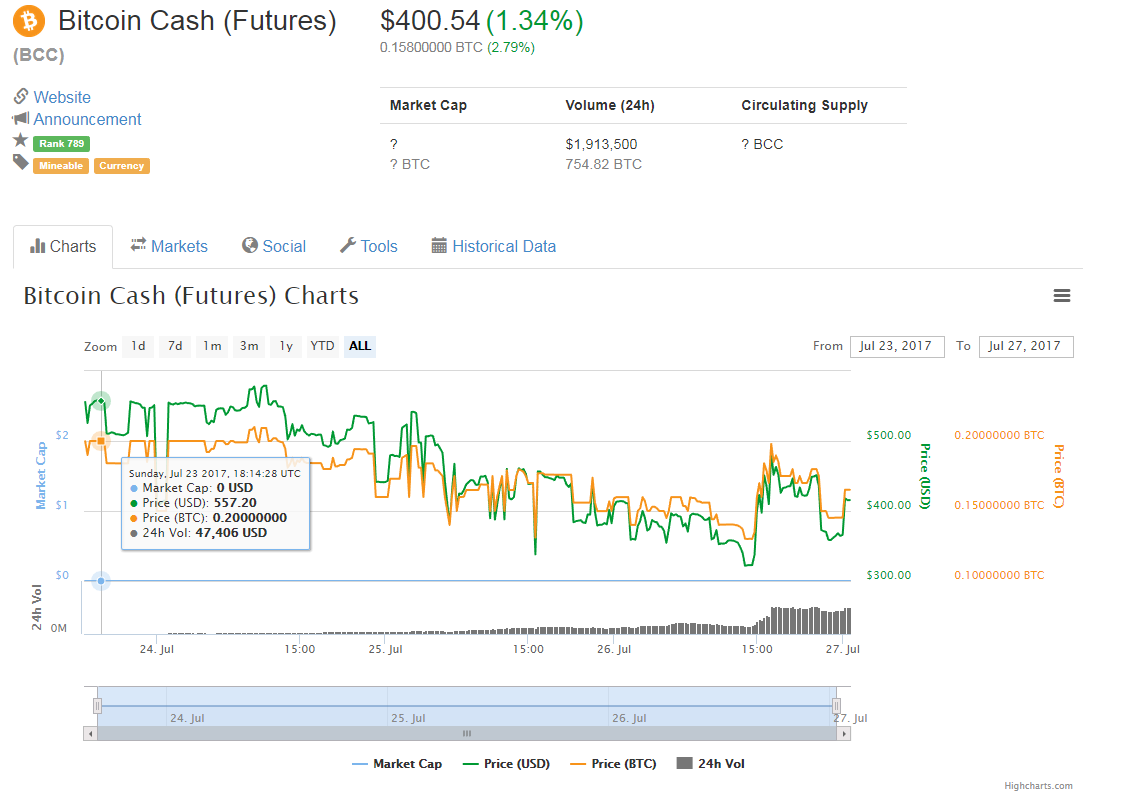This screenshot has width=1123, height=808.
Task: Set chart zoom to 7d
Action: coord(175,347)
